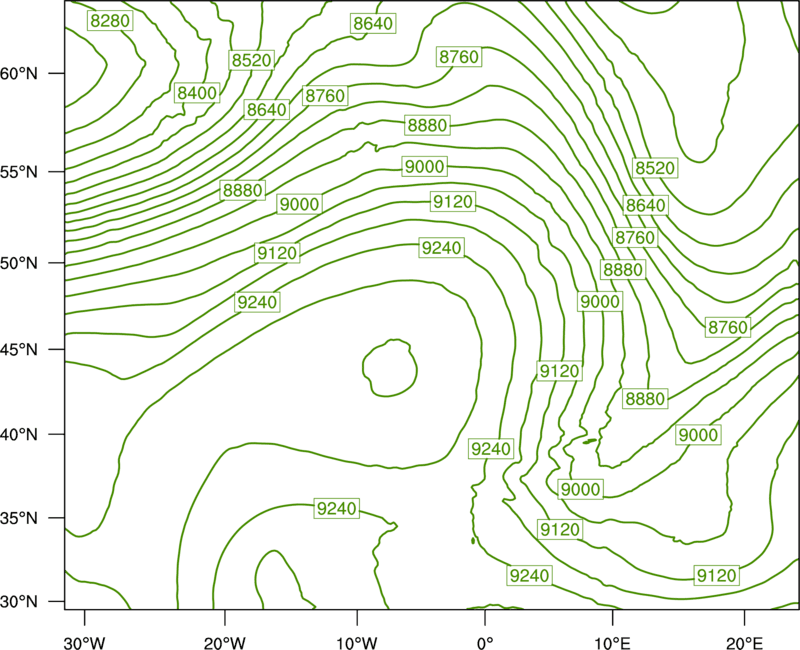The height and width of the screenshot is (650, 800).
Task: Click the 0° longitude axis label
Action: [x=485, y=643]
